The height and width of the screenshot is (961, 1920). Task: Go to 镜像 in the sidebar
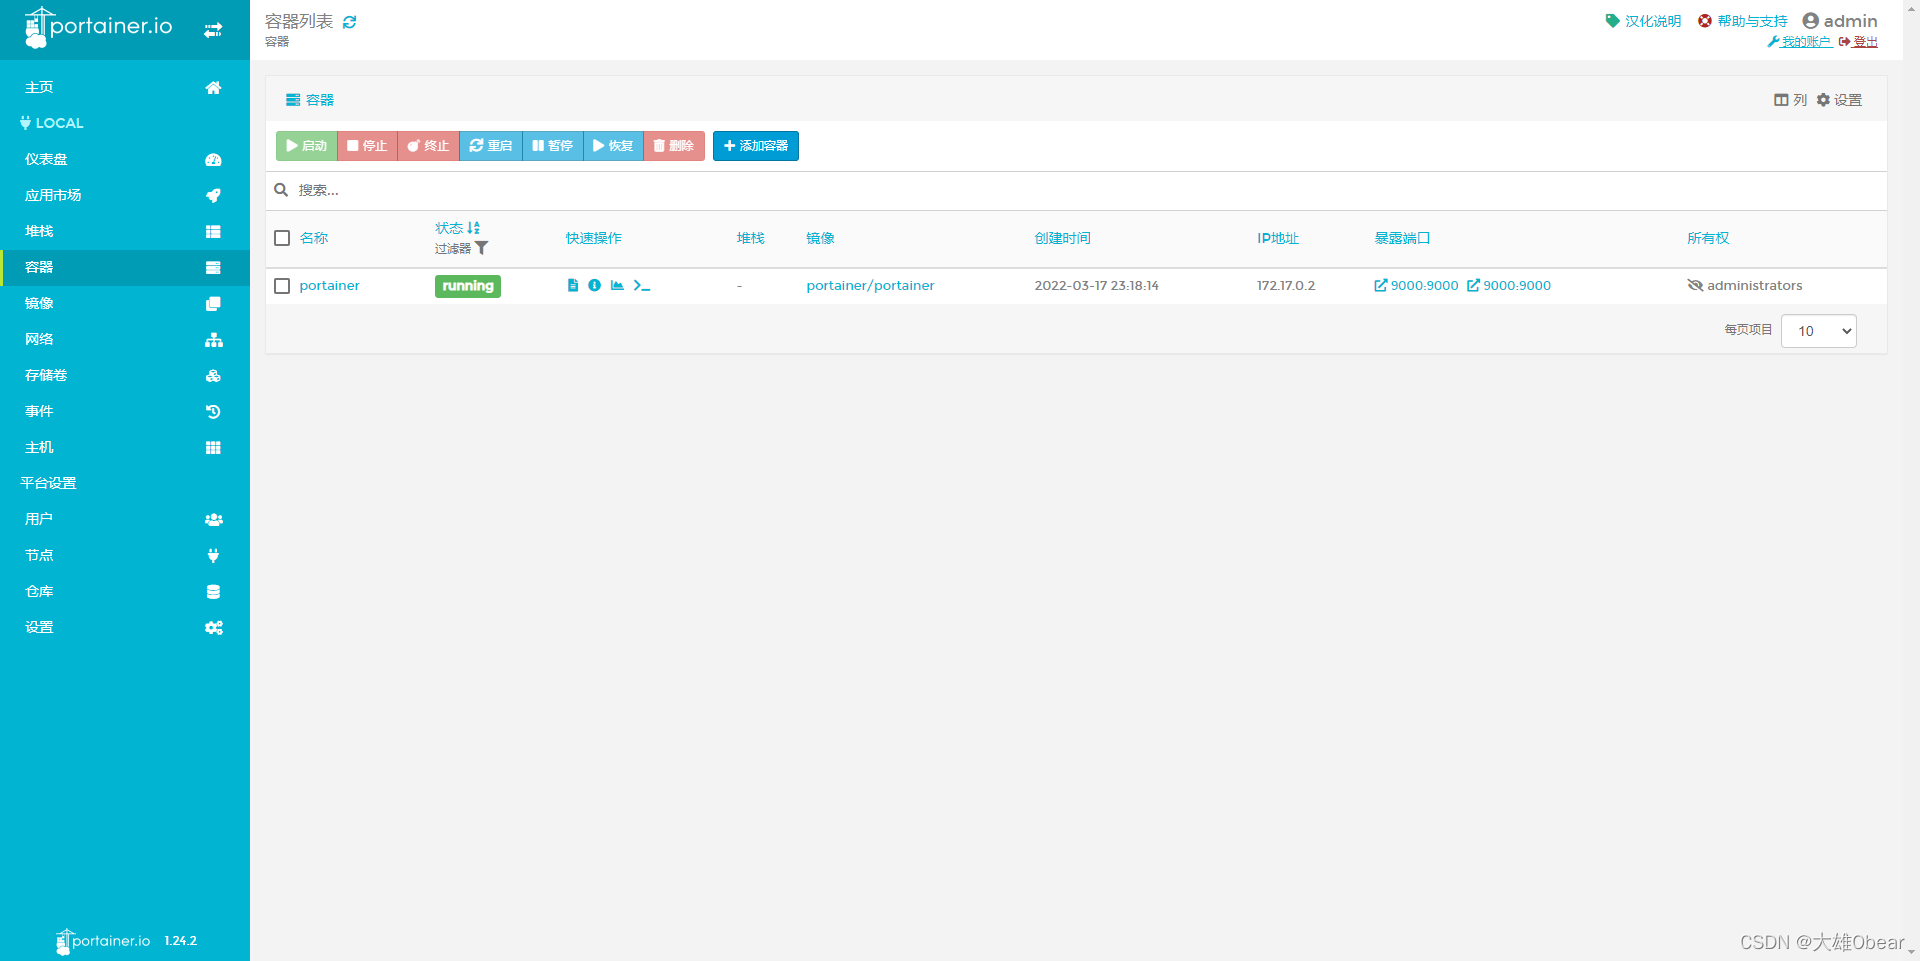pos(40,303)
